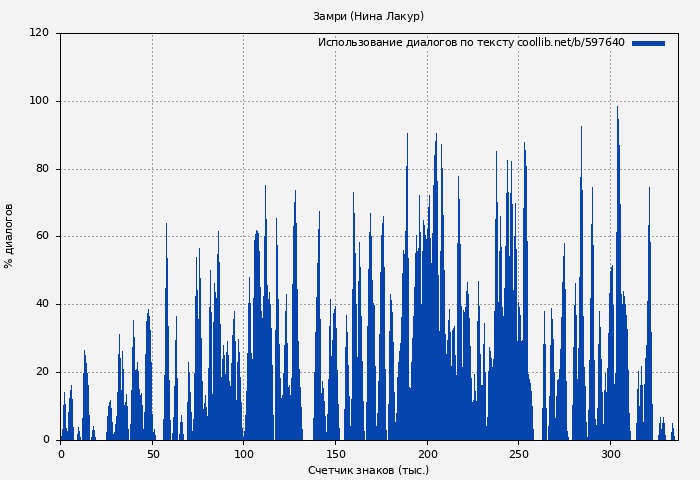
Task: Click the x-axis tick label 100
Action: tap(244, 454)
